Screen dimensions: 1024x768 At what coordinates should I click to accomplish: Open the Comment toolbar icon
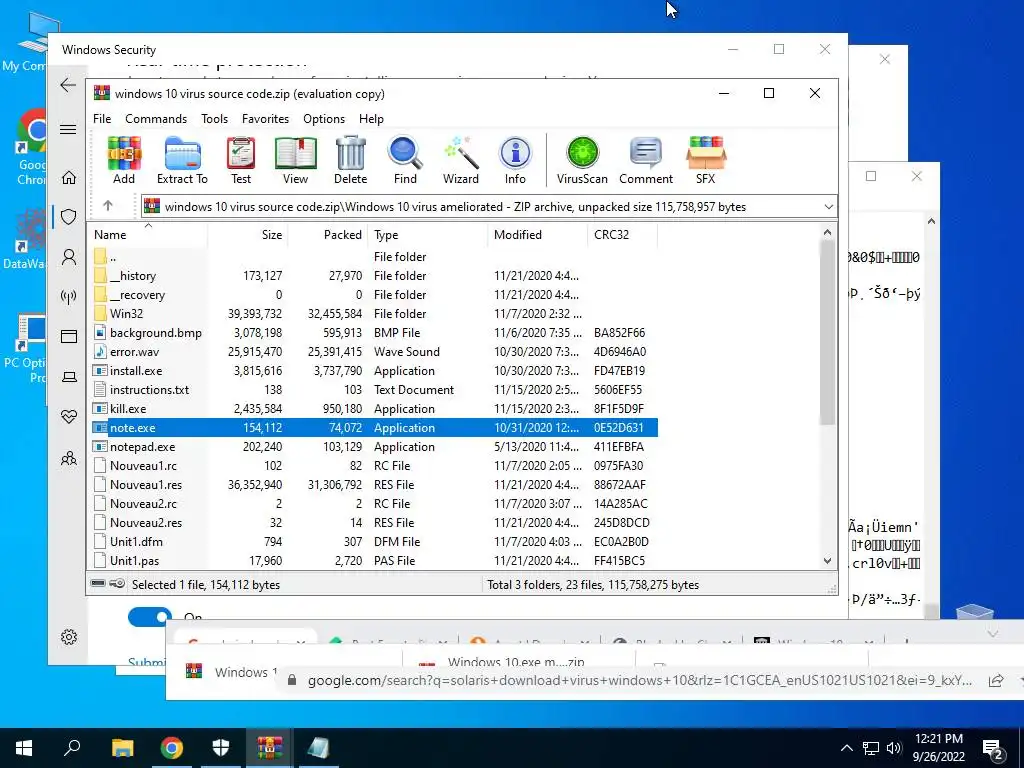646,161
